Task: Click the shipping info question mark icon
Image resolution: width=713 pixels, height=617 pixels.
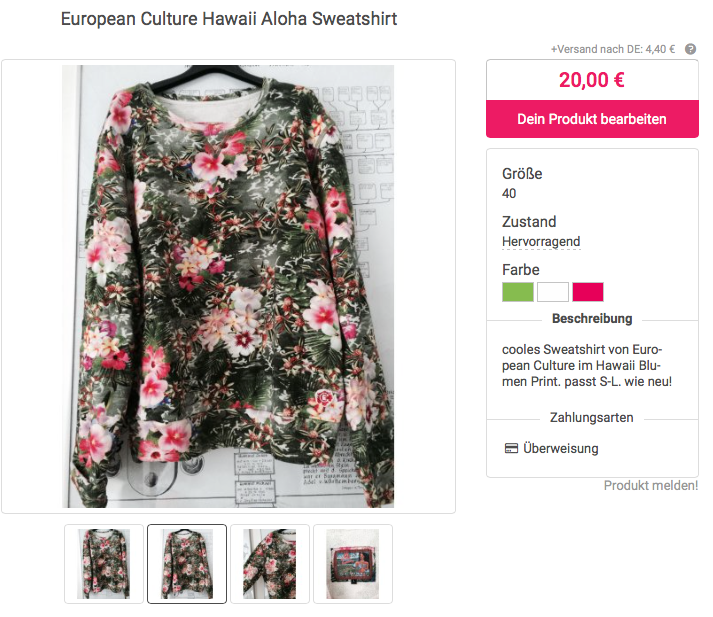Action: click(690, 49)
